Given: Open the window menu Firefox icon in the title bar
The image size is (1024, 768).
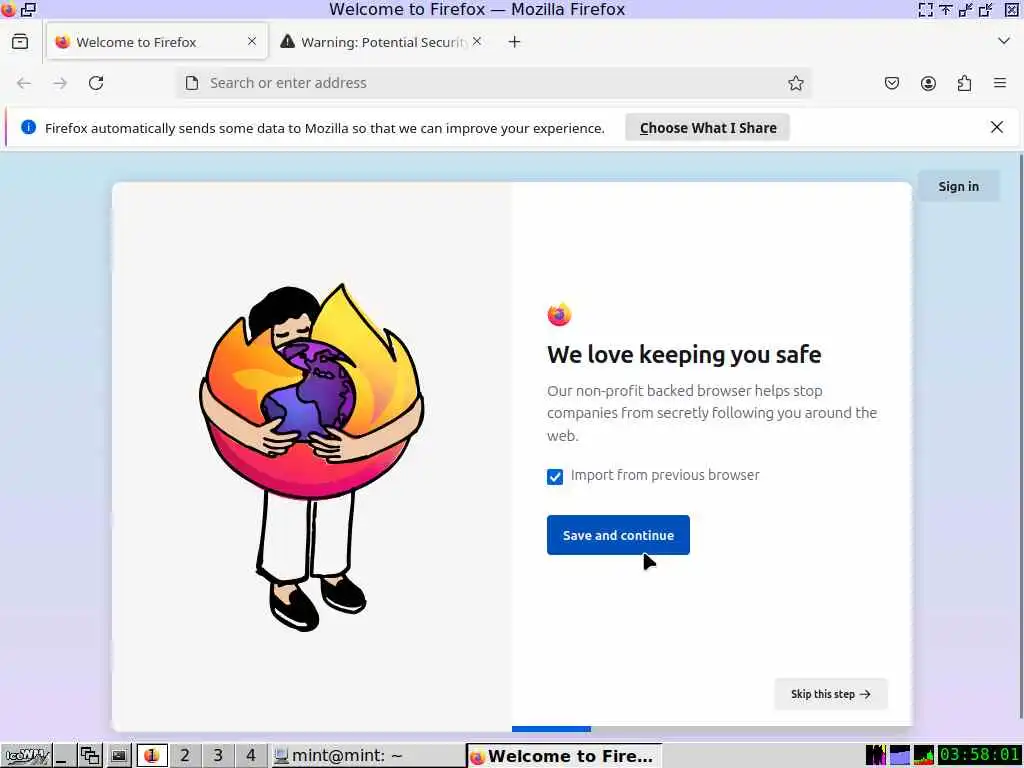Looking at the screenshot, I should pos(8,9).
